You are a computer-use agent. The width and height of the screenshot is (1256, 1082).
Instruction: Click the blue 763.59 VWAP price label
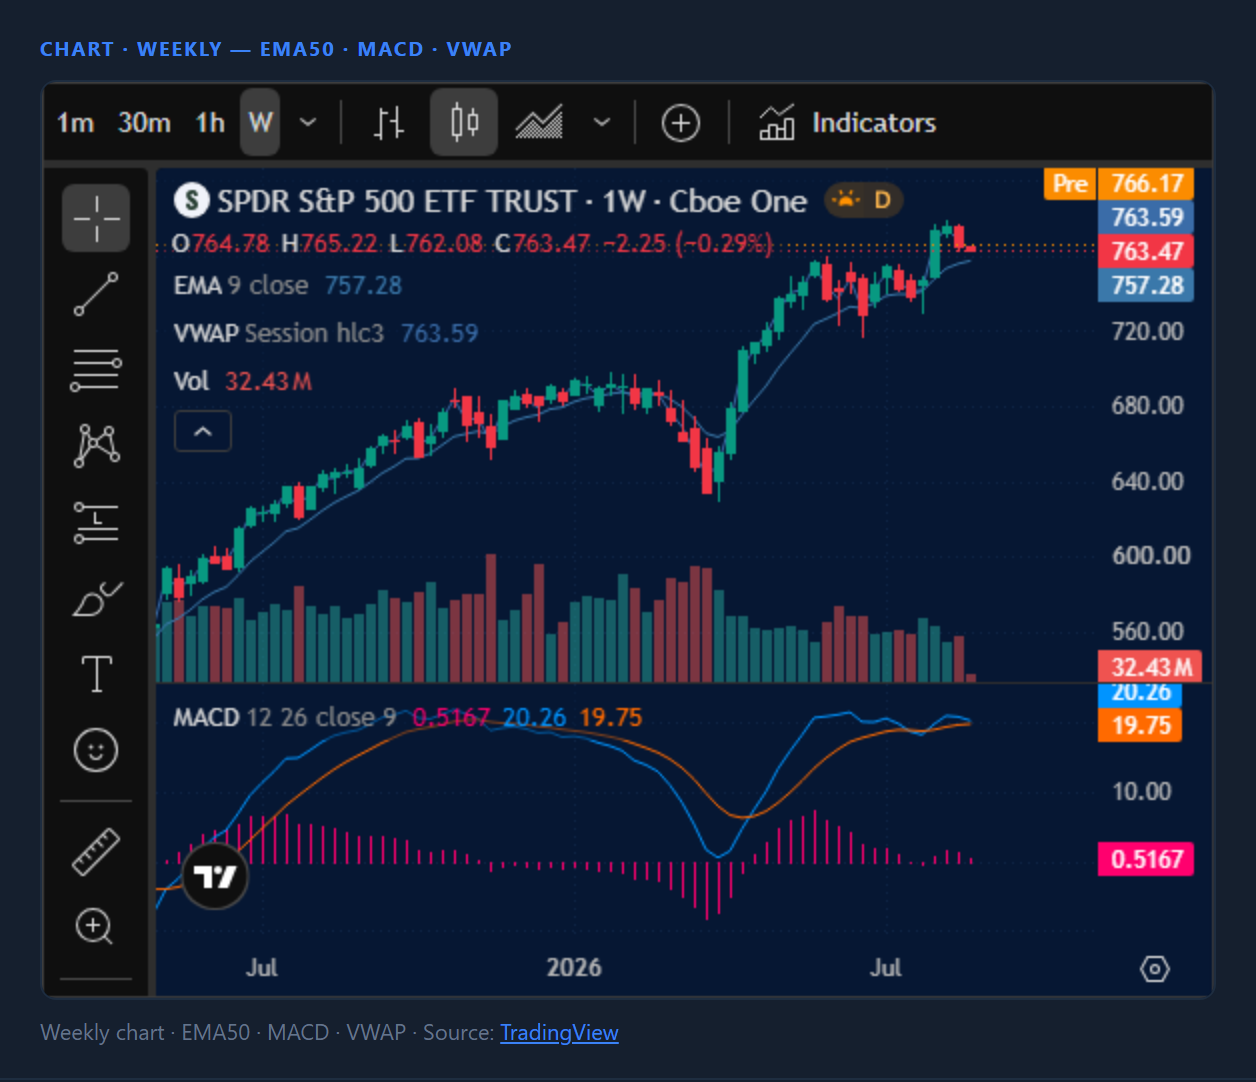click(x=1147, y=217)
